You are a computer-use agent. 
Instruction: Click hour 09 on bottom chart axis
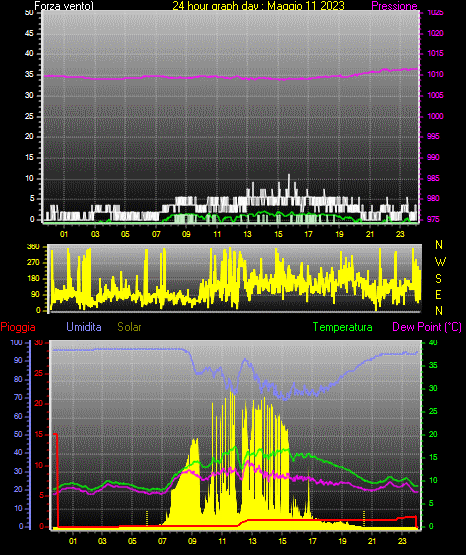pyautogui.click(x=192, y=541)
